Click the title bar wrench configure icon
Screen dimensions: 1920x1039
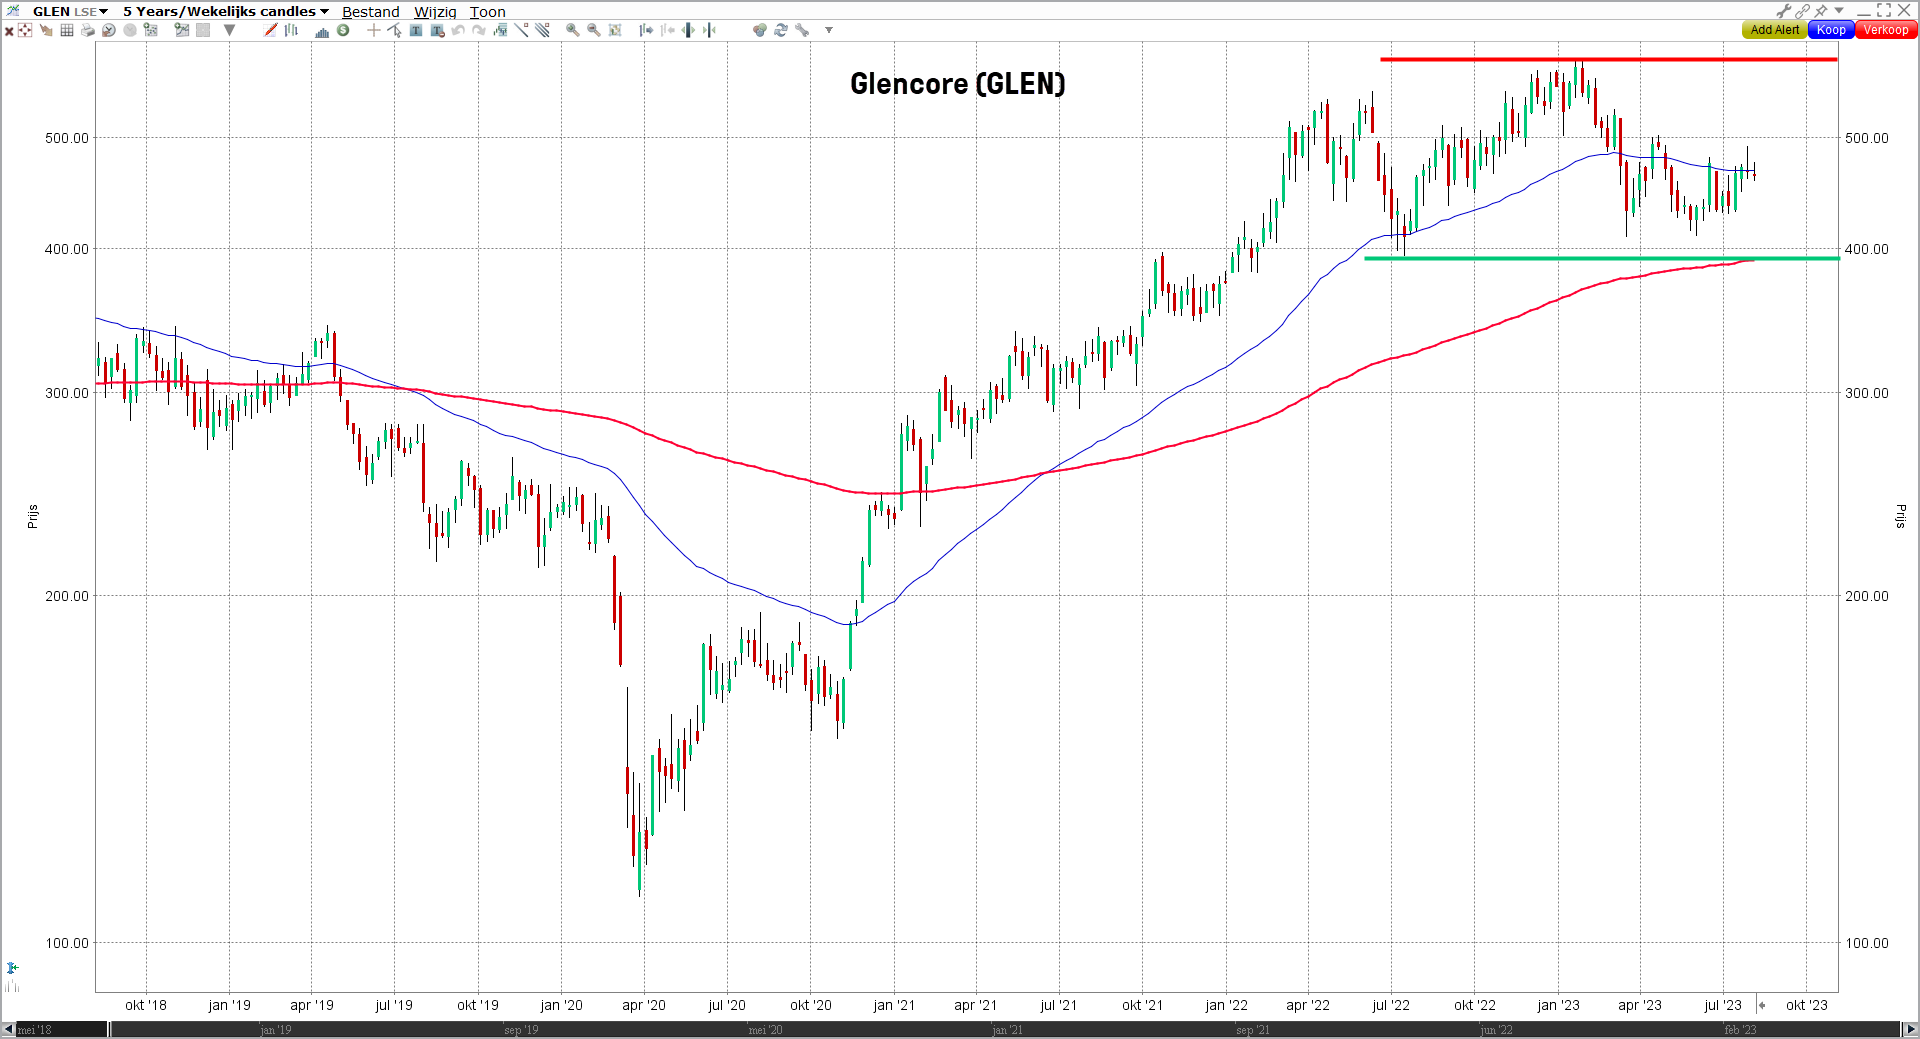[1783, 11]
